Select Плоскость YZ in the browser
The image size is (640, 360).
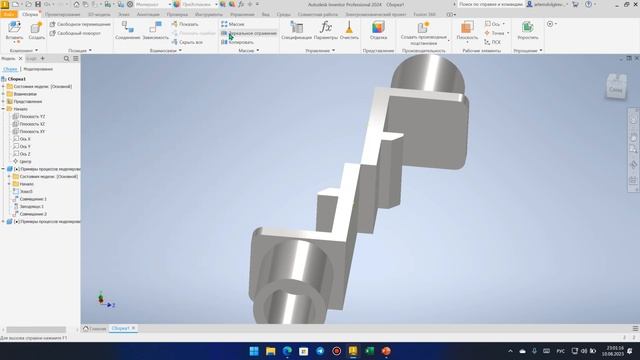tap(29, 117)
